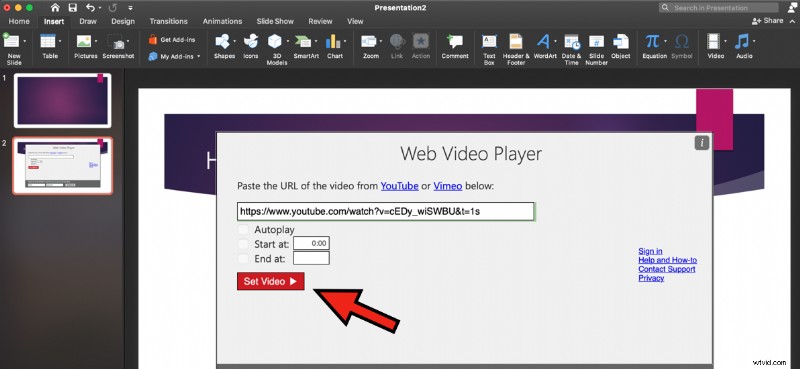Click the video URL input field
This screenshot has width=800, height=369.
pyautogui.click(x=385, y=211)
